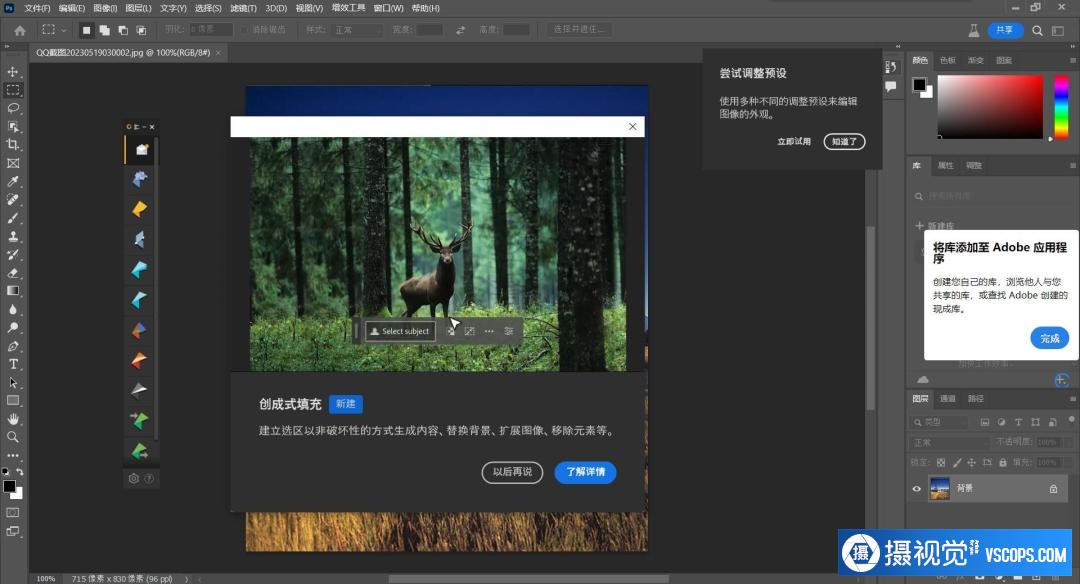Open the marquee tool preset dropdown arrow
The width and height of the screenshot is (1080, 584).
pos(63,30)
